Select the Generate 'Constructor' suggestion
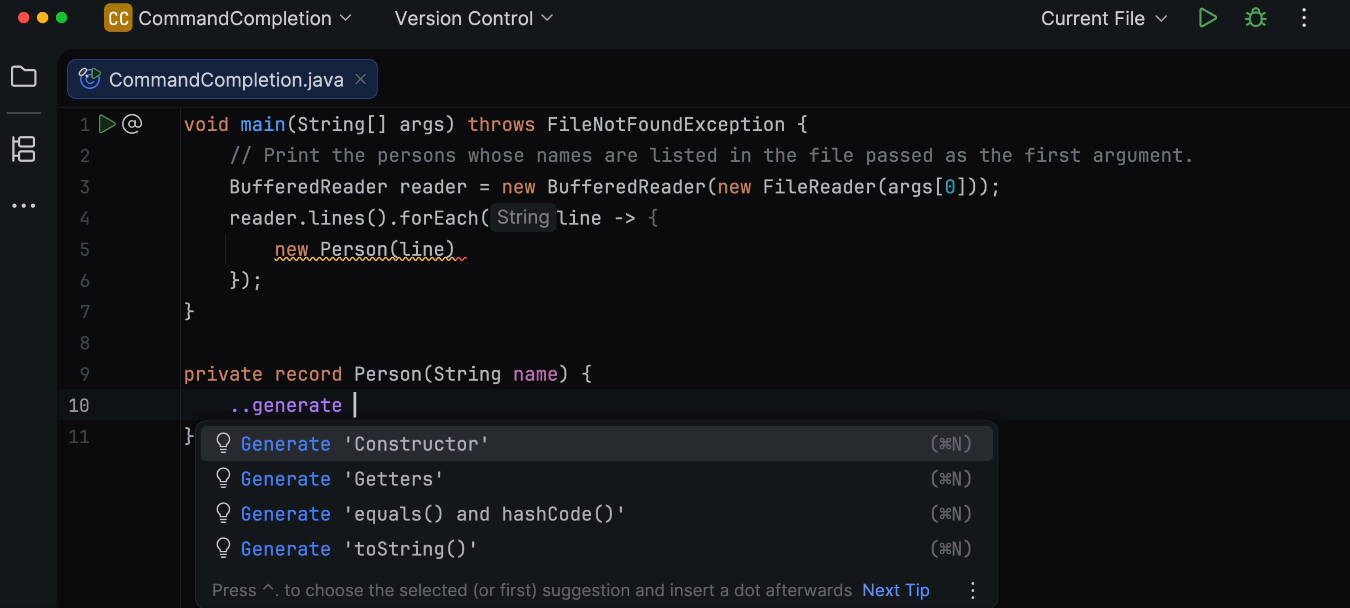This screenshot has height=608, width=1350. tap(597, 444)
